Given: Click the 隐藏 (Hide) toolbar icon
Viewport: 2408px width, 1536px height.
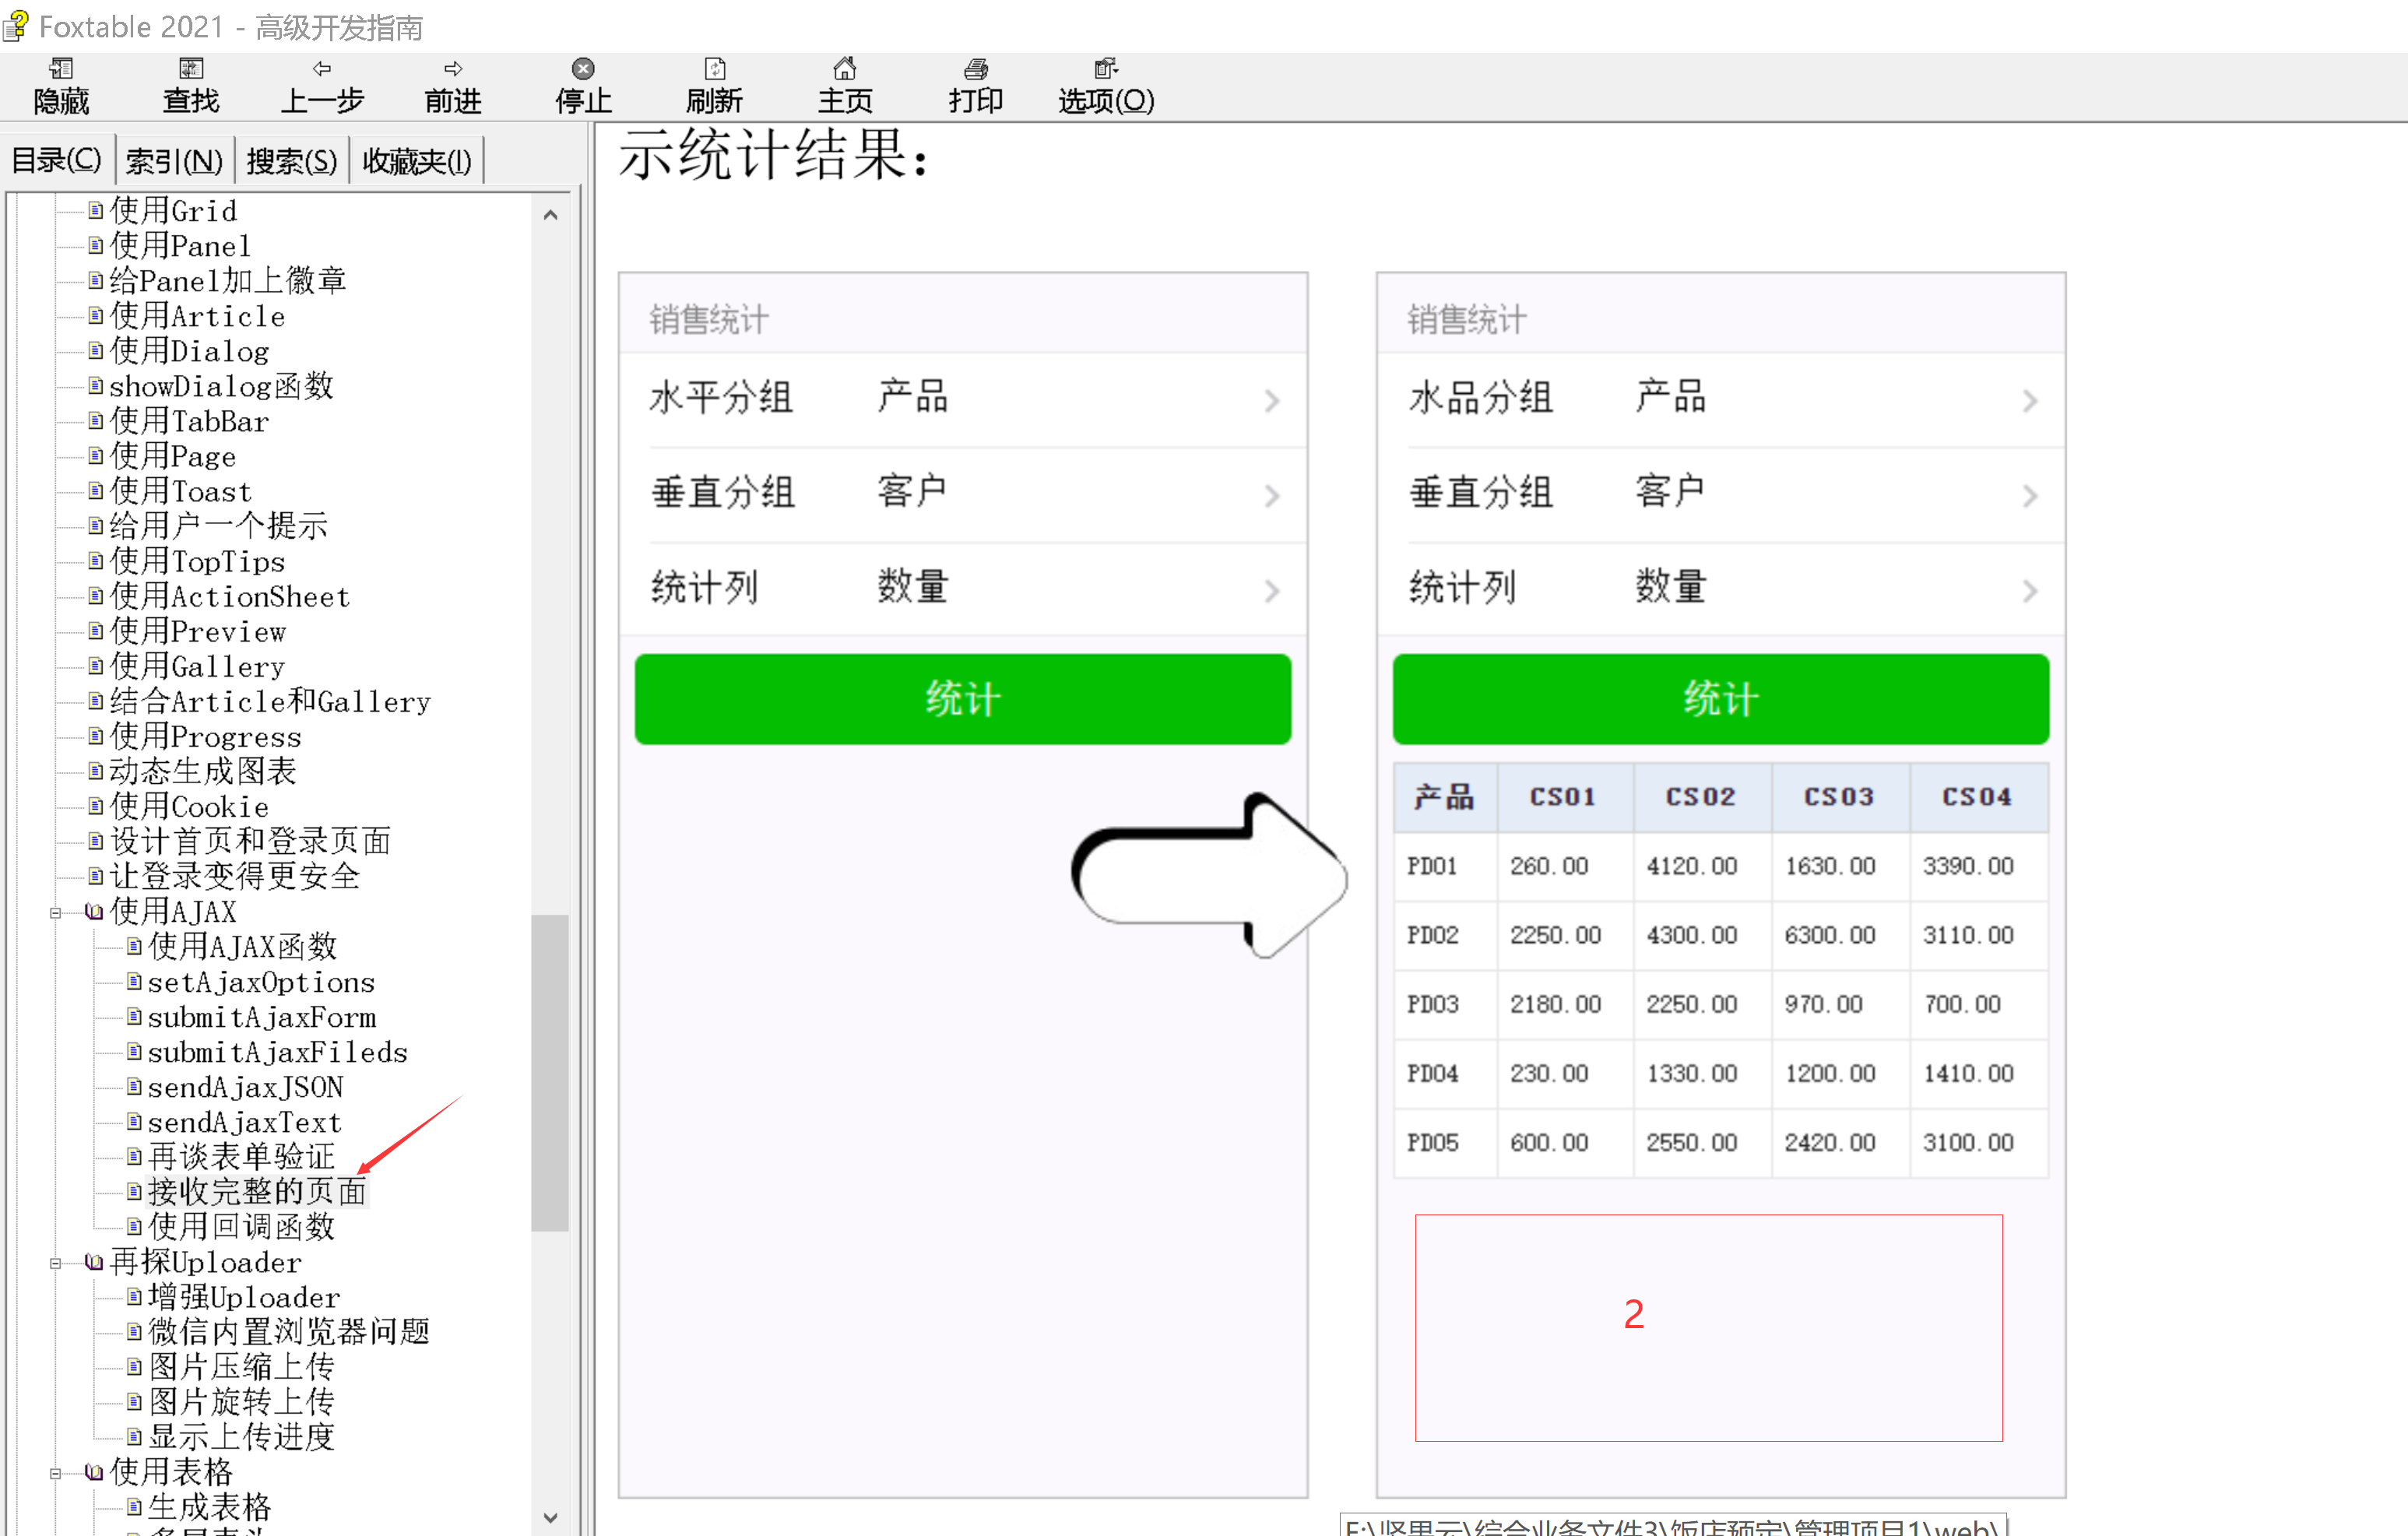Looking at the screenshot, I should coord(61,69).
